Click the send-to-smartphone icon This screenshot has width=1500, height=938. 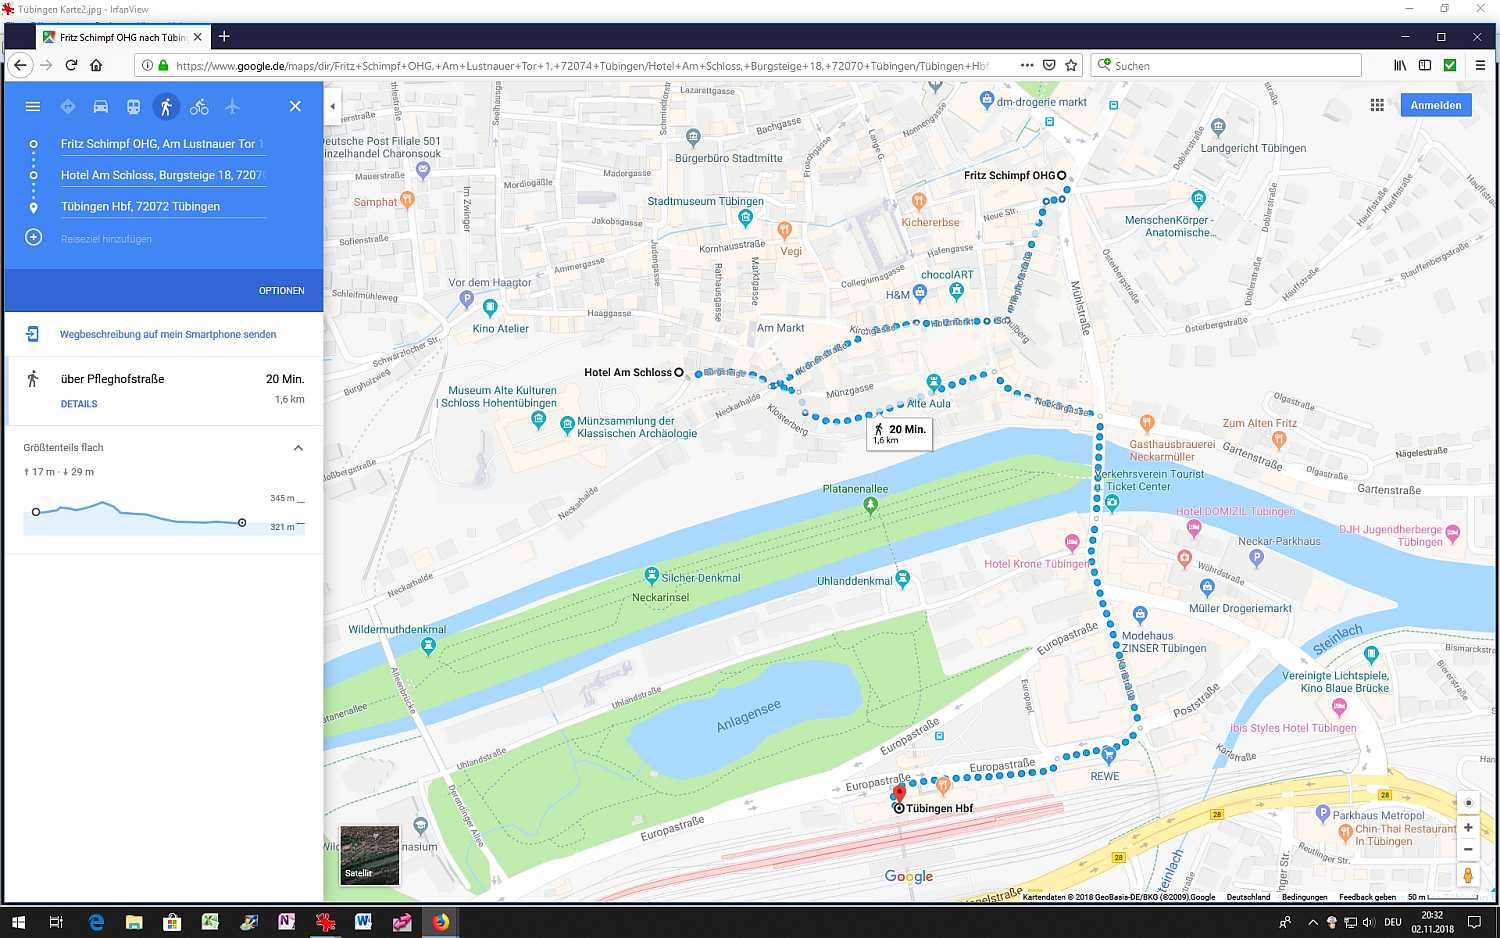[32, 334]
